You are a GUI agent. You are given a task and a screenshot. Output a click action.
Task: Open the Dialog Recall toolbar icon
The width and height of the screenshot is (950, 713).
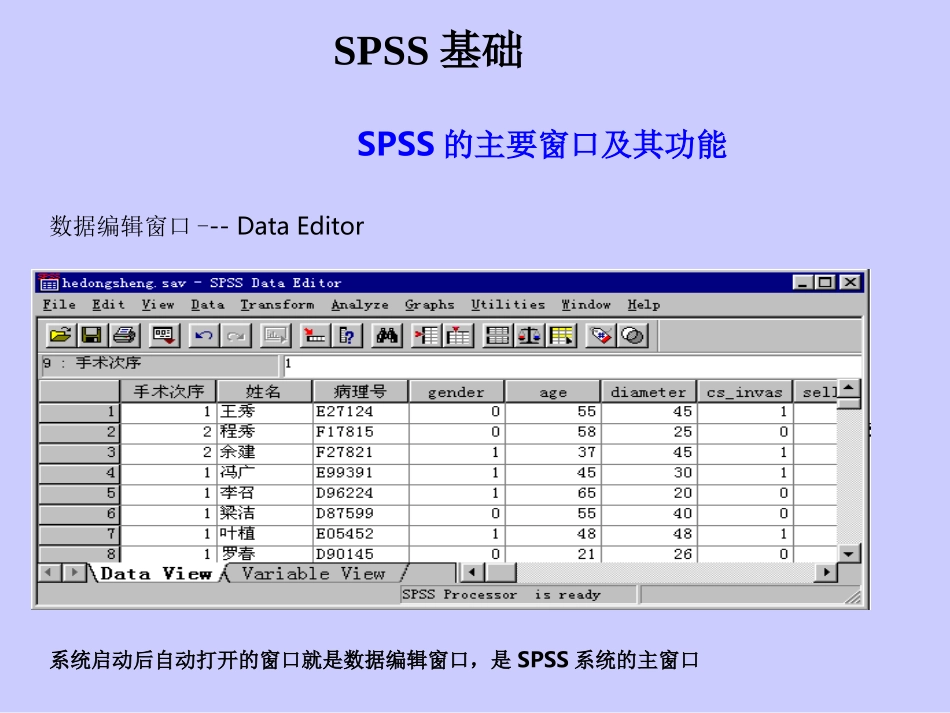pos(164,335)
